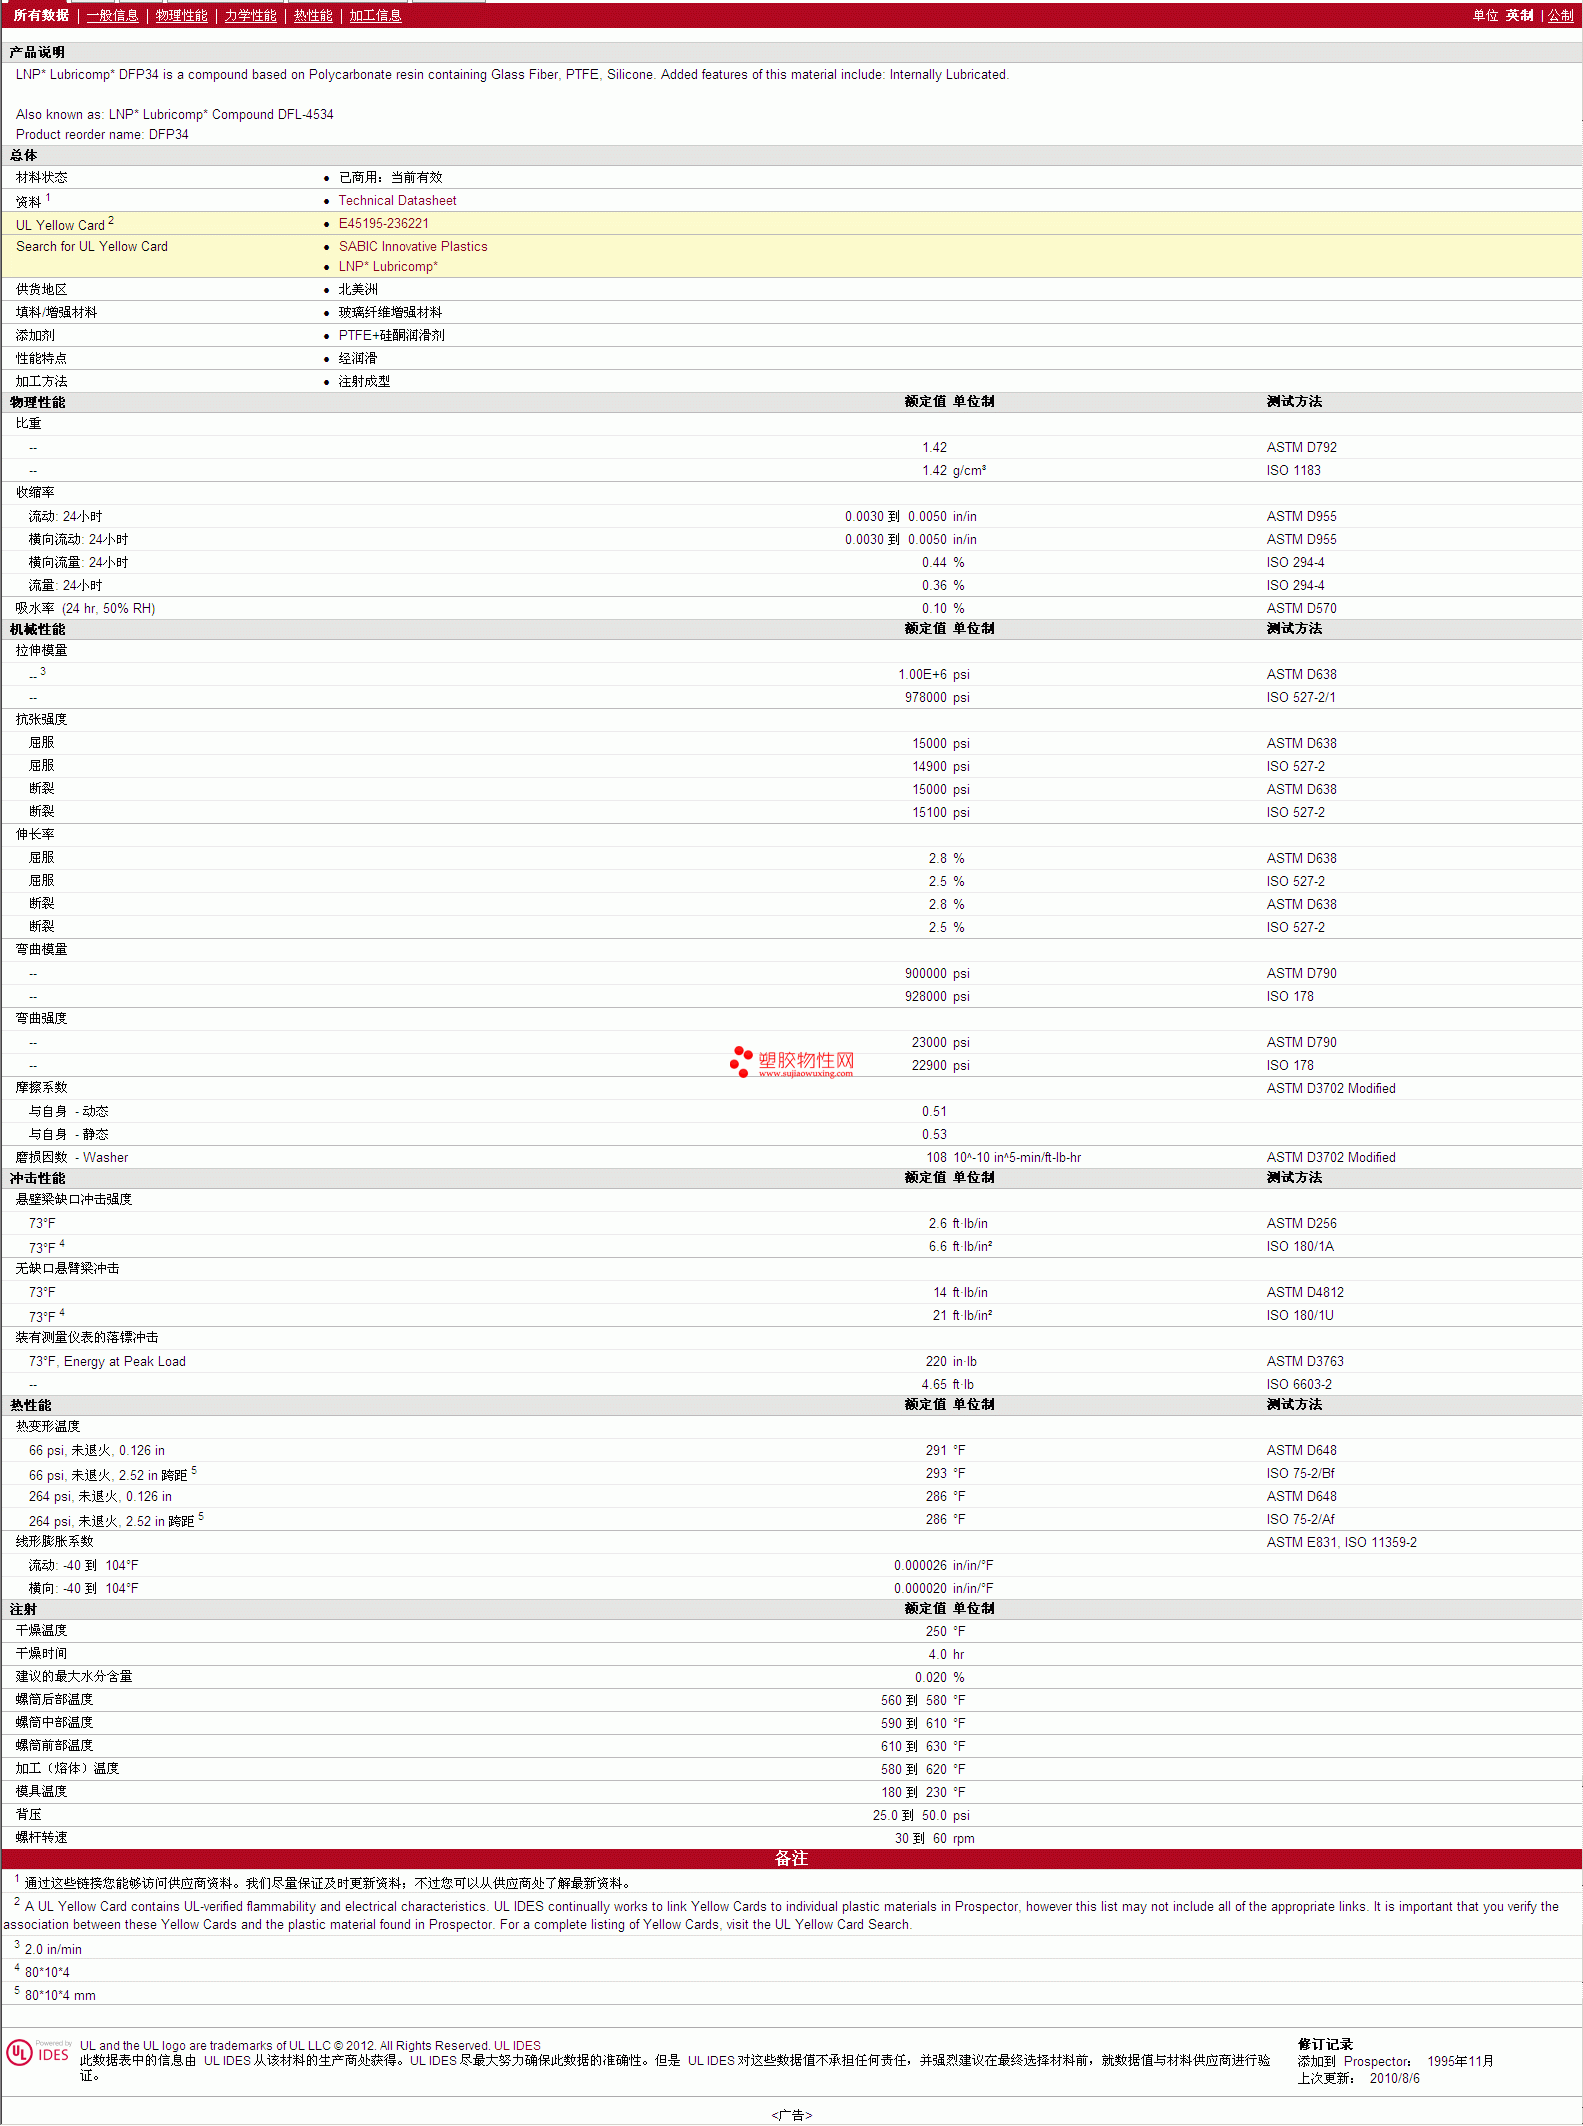Open UL Yellow Card E45195-236221
Image resolution: width=1583 pixels, height=2126 pixels.
click(x=383, y=223)
